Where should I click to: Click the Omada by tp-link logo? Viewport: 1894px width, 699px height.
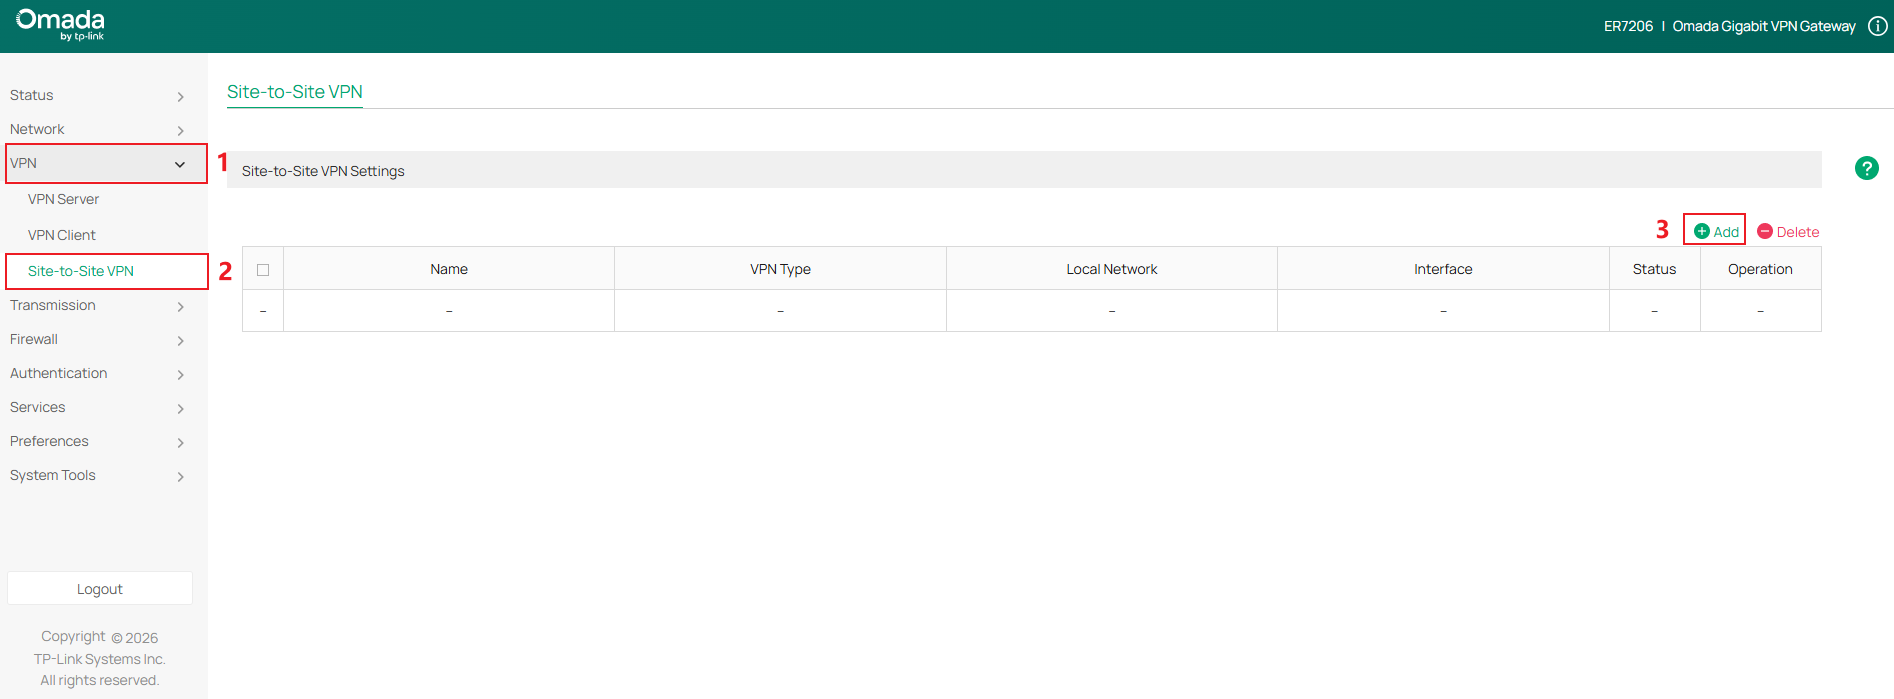pyautogui.click(x=61, y=25)
